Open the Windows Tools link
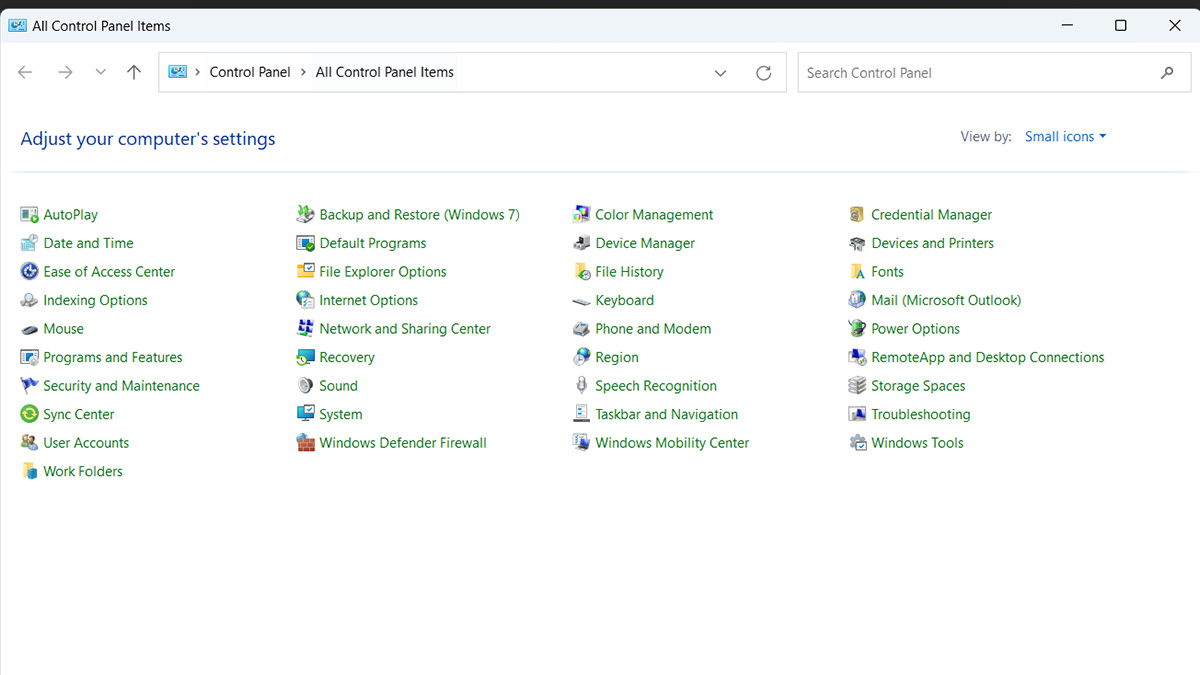The width and height of the screenshot is (1200, 675). tap(917, 443)
